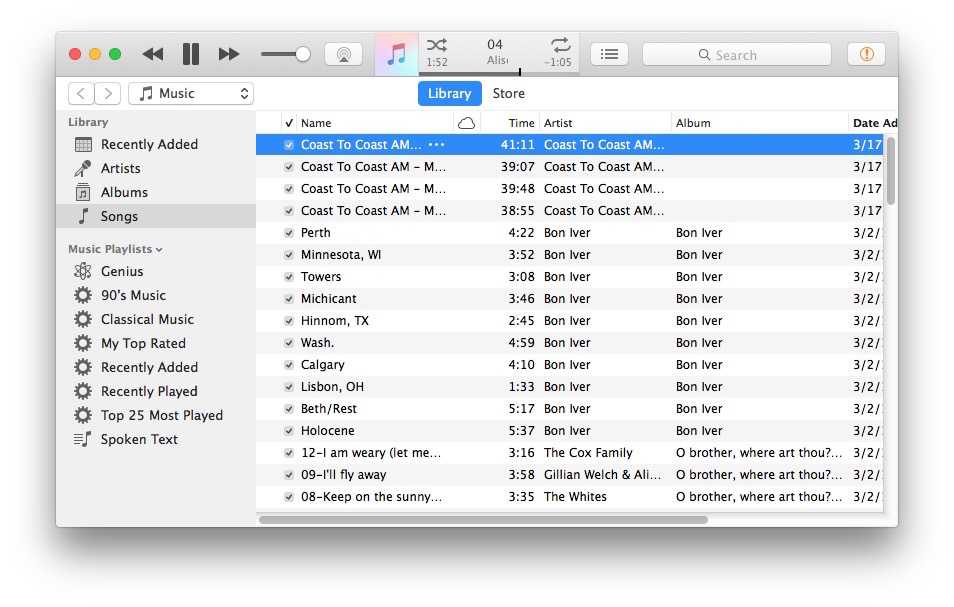
Task: Select the song Wash.
Action: (x=569, y=342)
